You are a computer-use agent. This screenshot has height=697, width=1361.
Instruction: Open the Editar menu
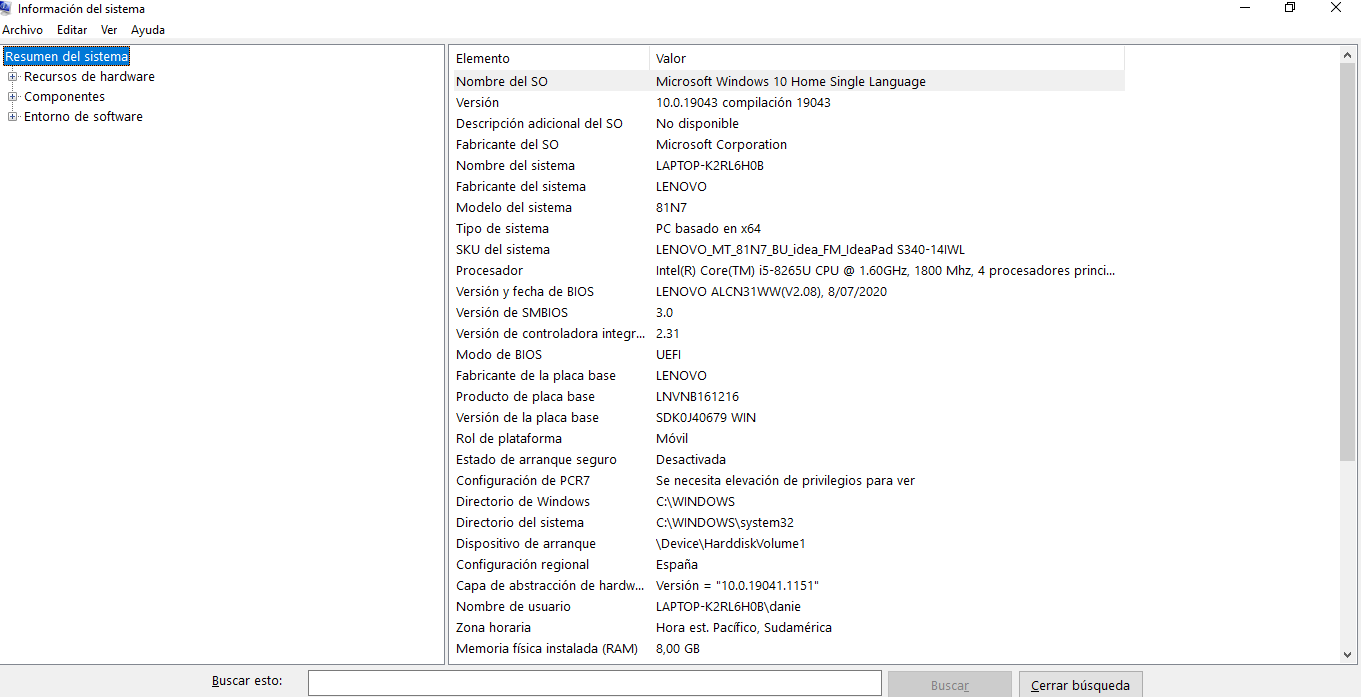(72, 30)
